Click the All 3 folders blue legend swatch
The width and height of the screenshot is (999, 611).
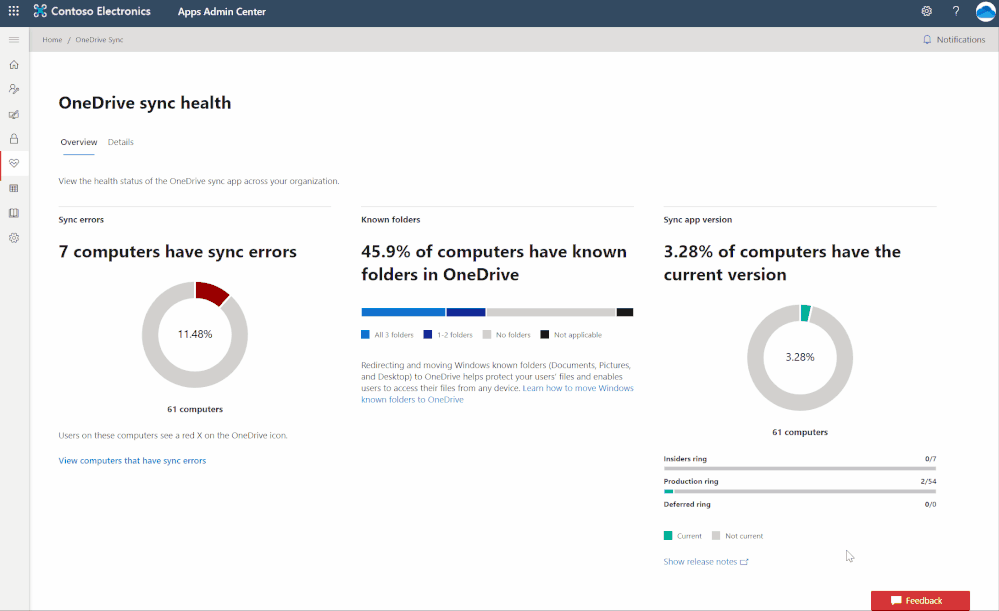[x=365, y=334]
